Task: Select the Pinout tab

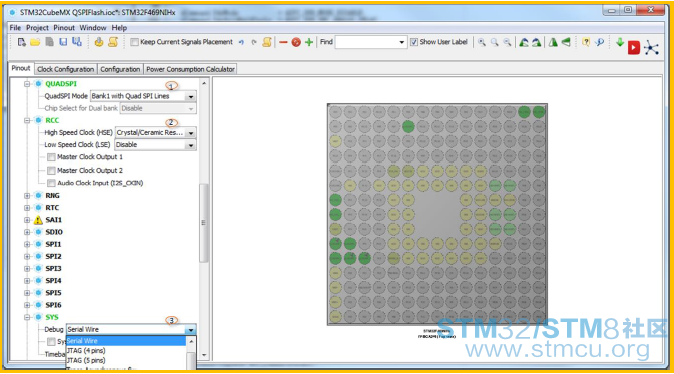Action: coord(21,68)
